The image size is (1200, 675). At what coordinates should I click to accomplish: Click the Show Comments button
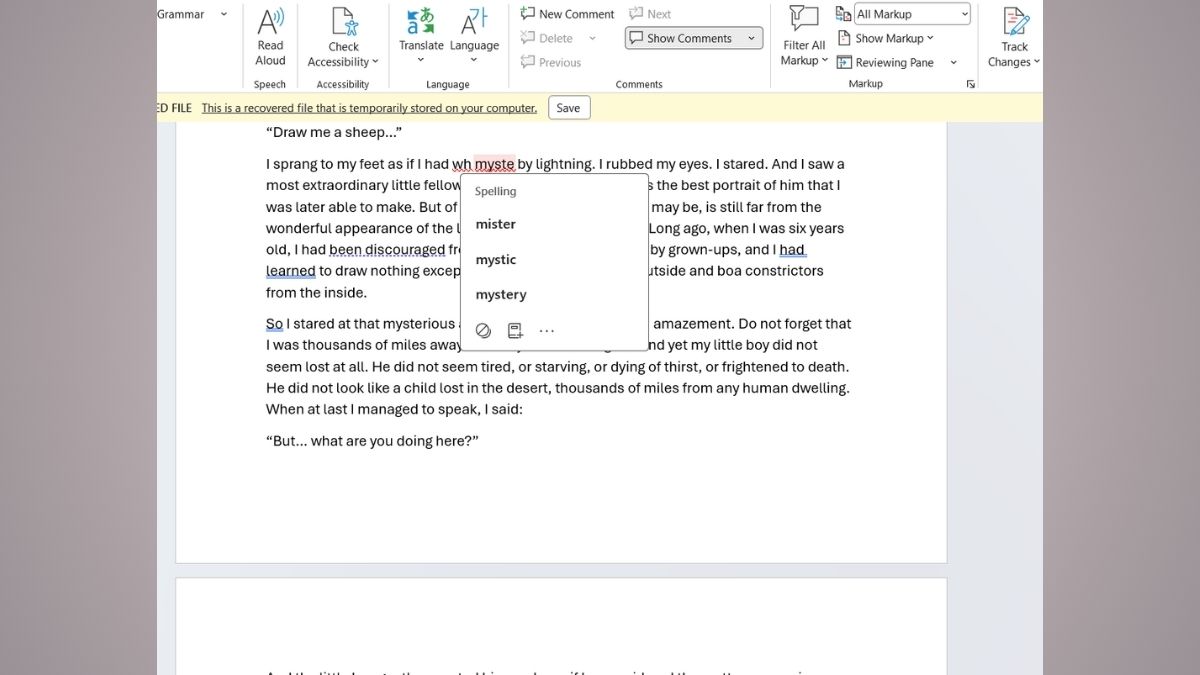(x=680, y=38)
